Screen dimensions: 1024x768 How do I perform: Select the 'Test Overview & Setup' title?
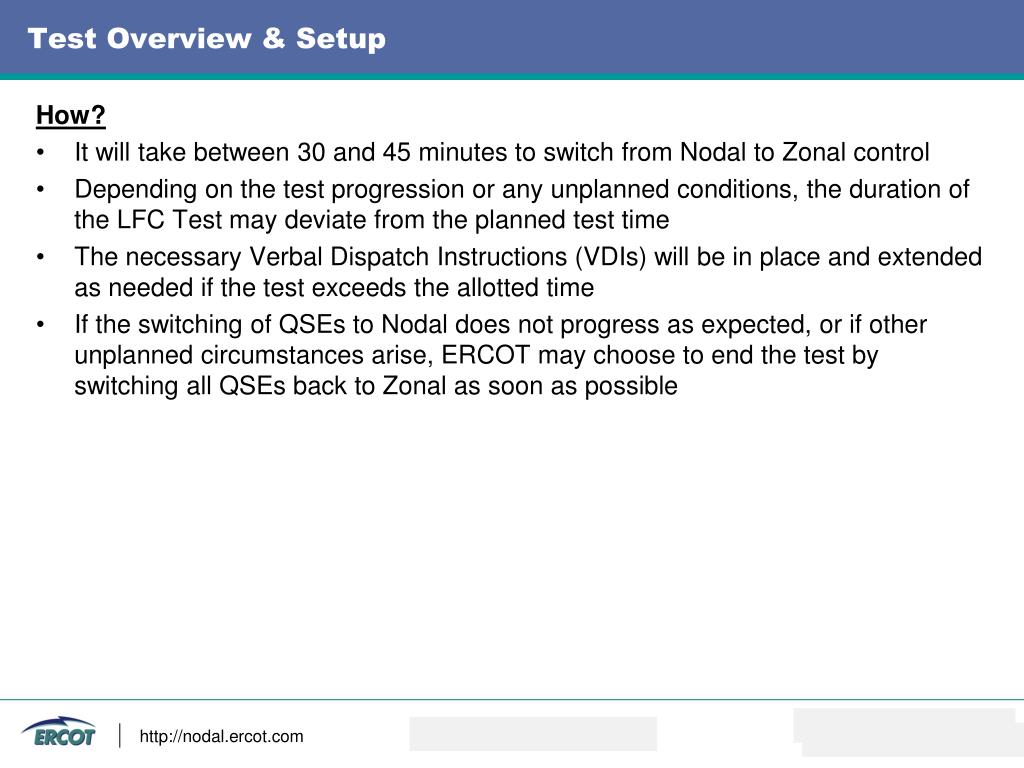point(206,39)
